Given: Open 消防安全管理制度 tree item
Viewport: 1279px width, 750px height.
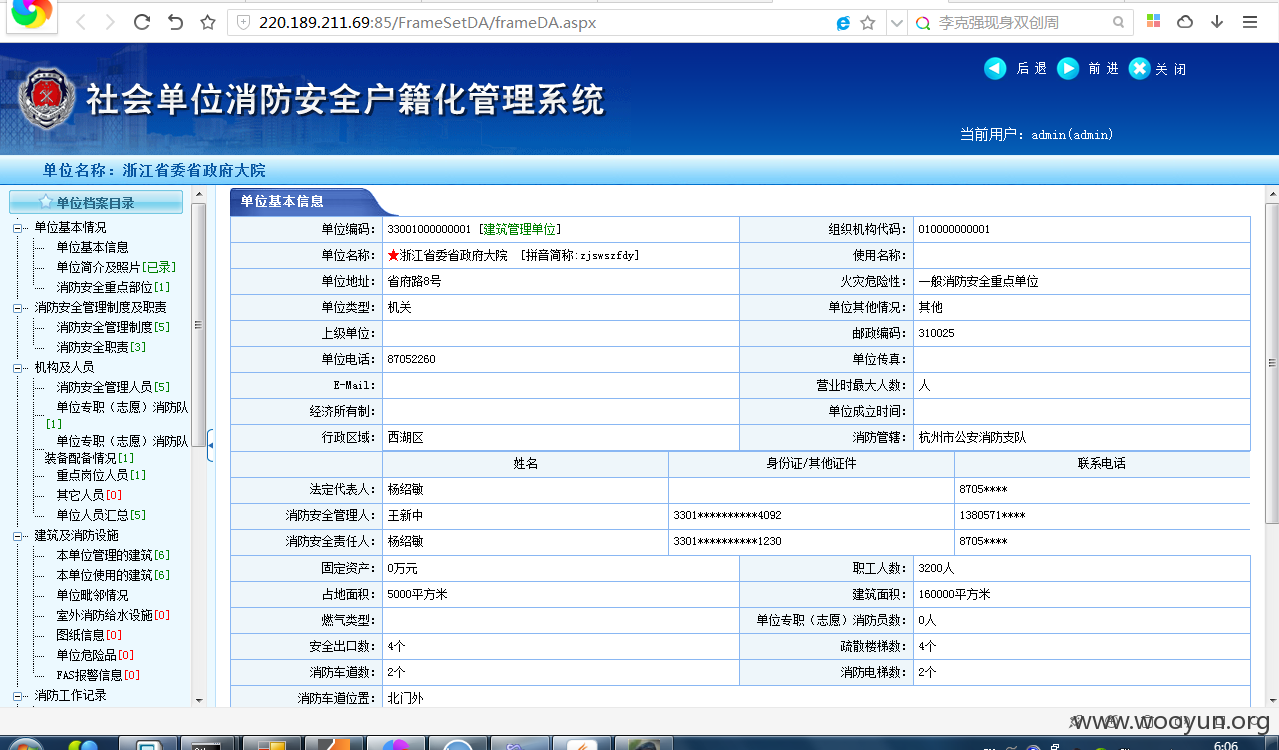Looking at the screenshot, I should point(113,327).
